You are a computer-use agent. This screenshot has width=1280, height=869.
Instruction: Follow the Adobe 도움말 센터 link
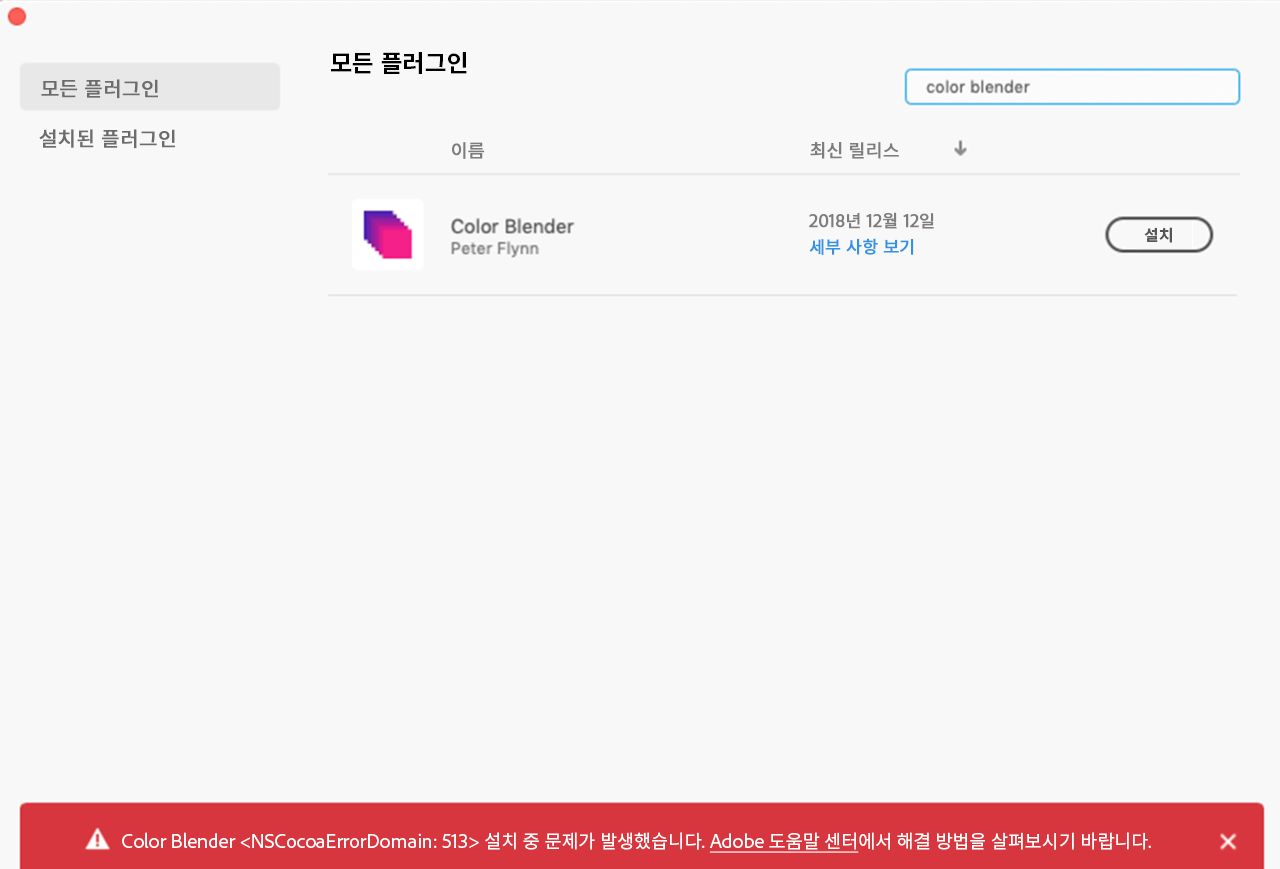point(784,841)
